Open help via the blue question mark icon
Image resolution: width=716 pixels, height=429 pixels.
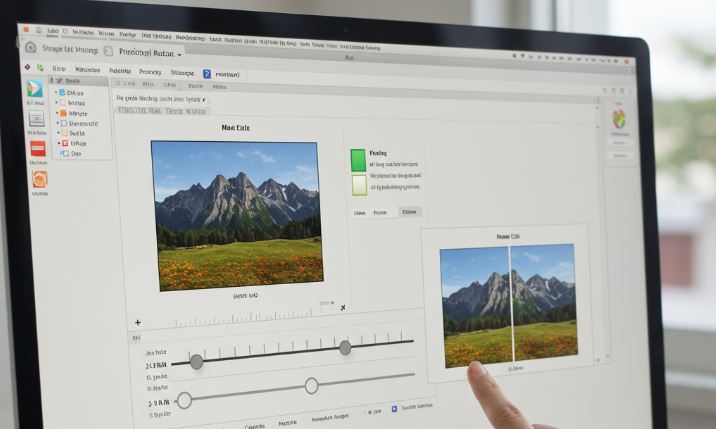(207, 74)
